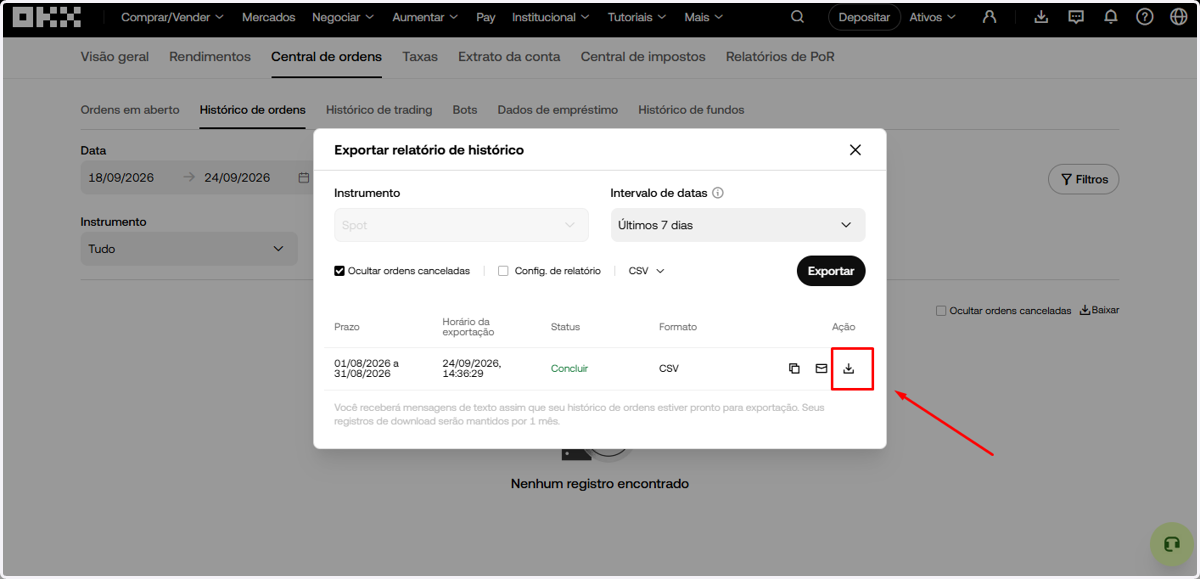1200x579 pixels.
Task: Click the end date 24/09/2026 field
Action: [x=237, y=178]
